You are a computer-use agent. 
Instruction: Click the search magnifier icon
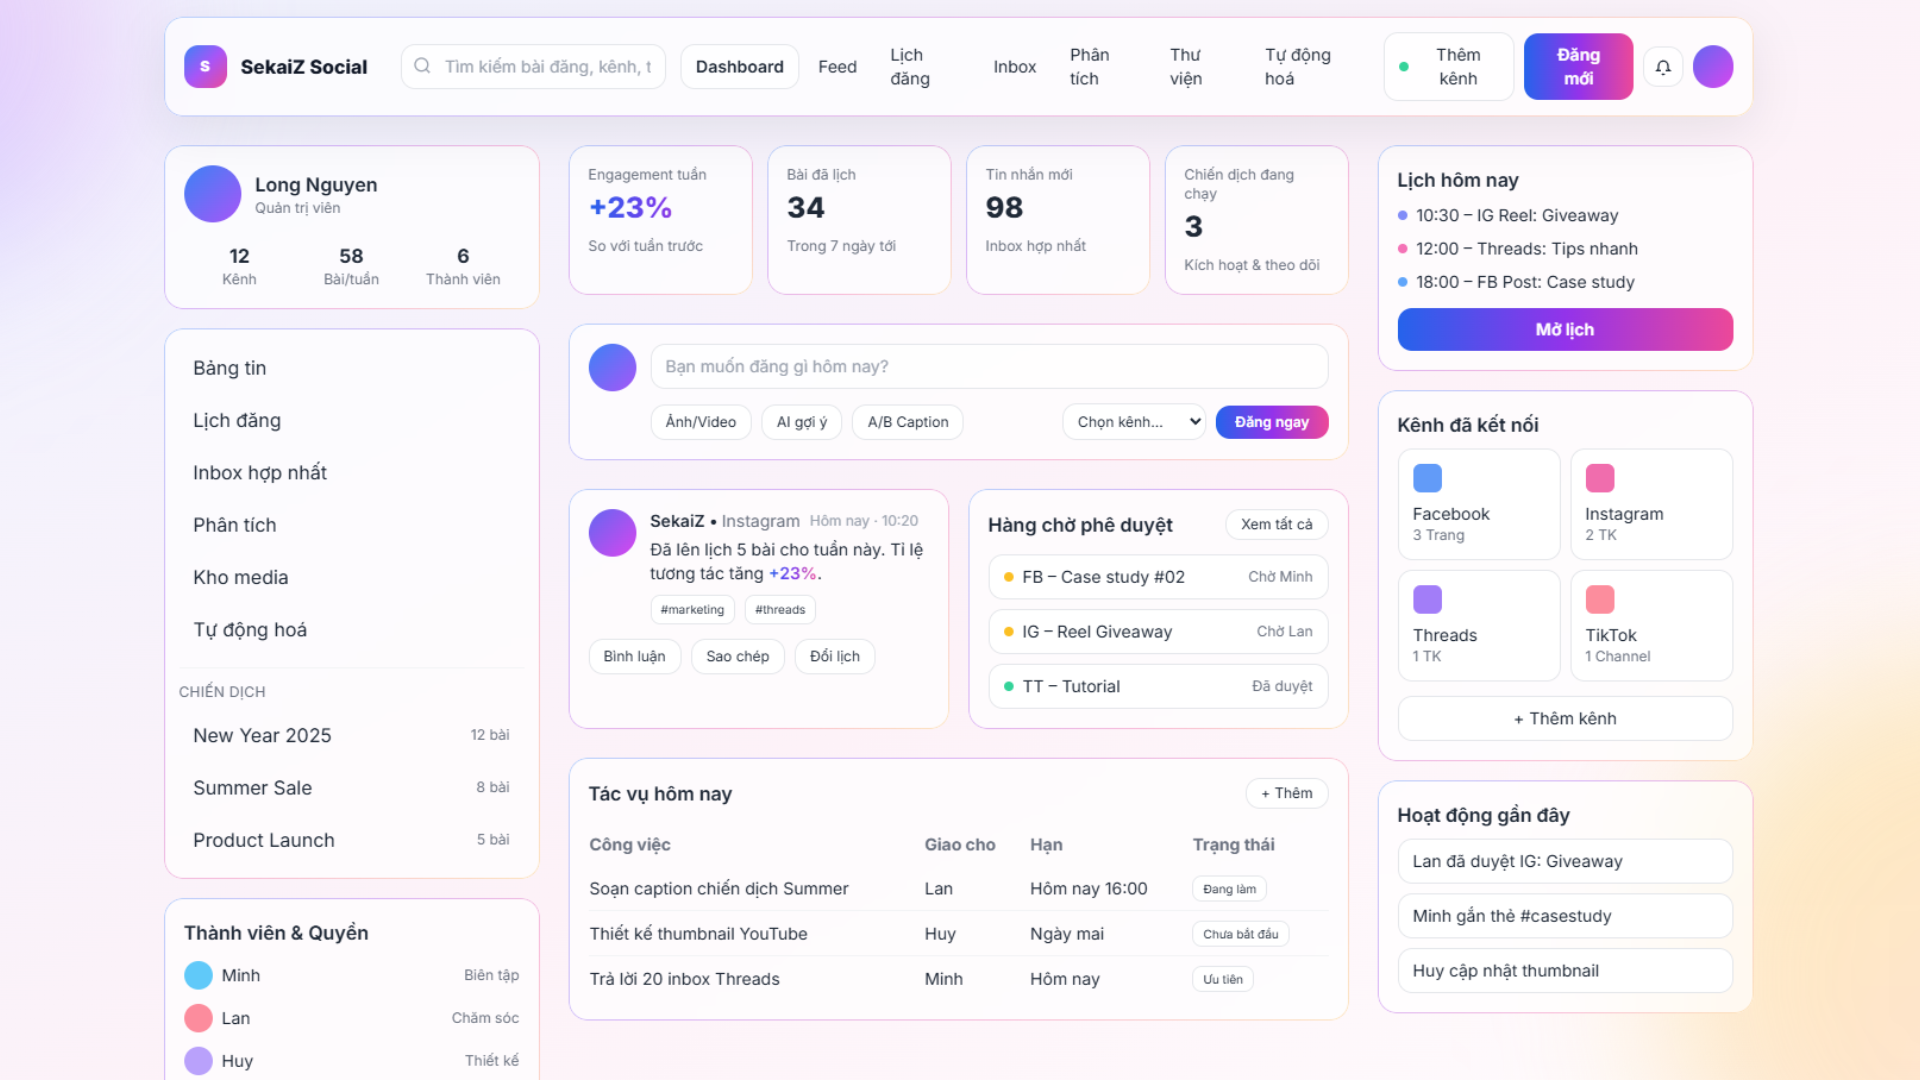[x=422, y=66]
